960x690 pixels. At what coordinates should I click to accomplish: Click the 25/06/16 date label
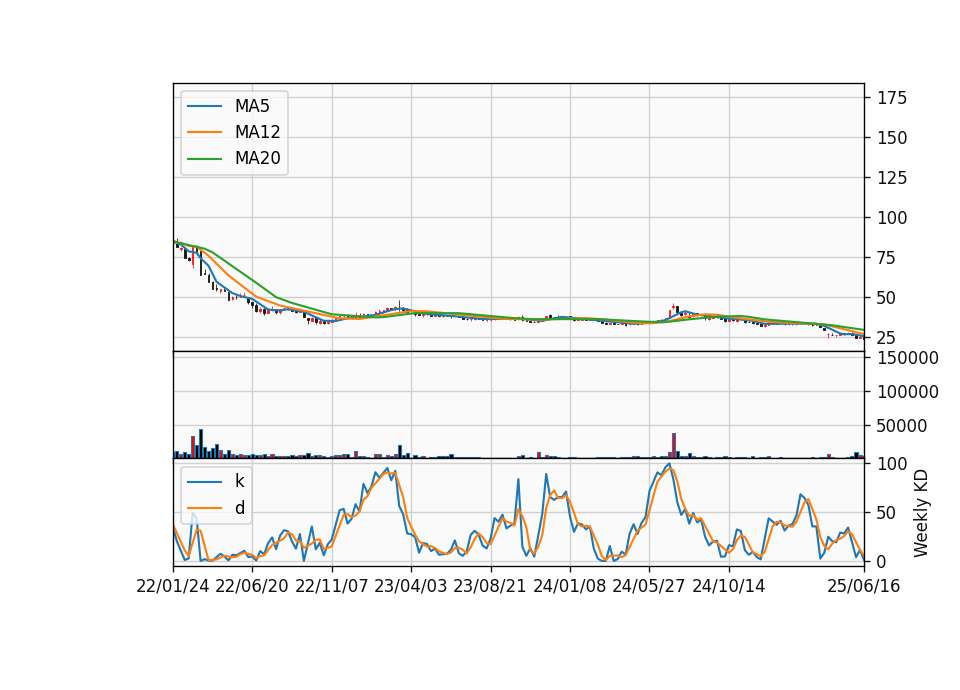(x=863, y=586)
